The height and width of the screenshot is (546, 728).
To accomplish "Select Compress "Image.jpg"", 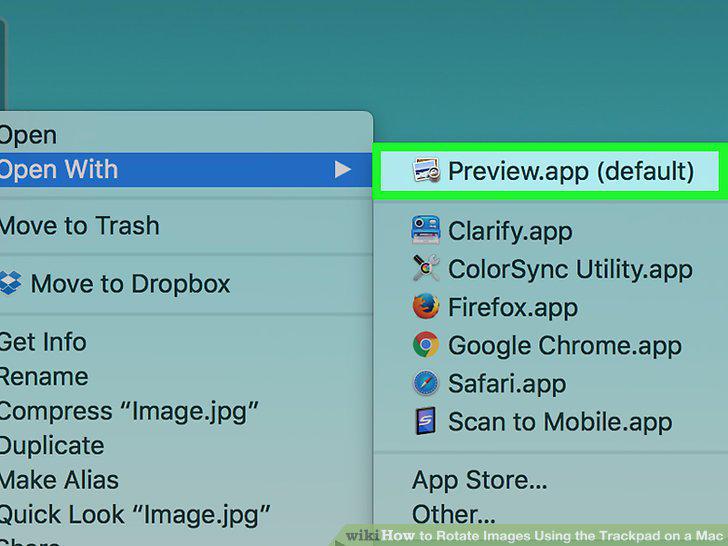I will (x=186, y=411).
